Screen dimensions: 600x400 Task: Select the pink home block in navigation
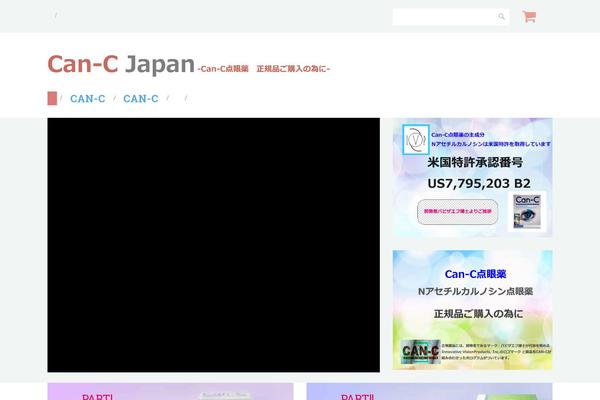[52, 98]
